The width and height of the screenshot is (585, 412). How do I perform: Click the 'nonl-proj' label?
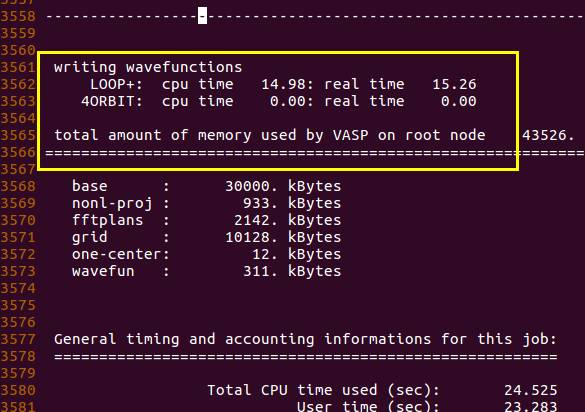click(x=112, y=203)
